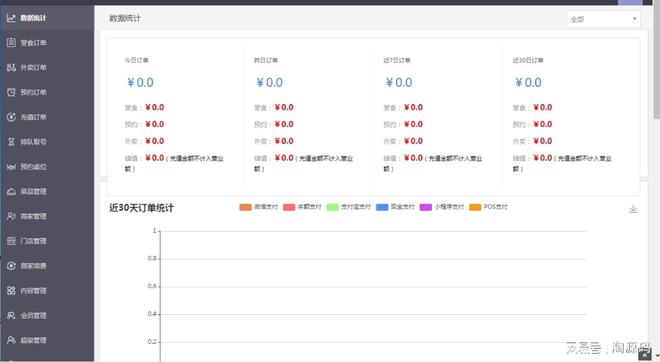The image size is (660, 362).
Task: Click the 外卖订单 delivery icon
Action: pos(11,67)
